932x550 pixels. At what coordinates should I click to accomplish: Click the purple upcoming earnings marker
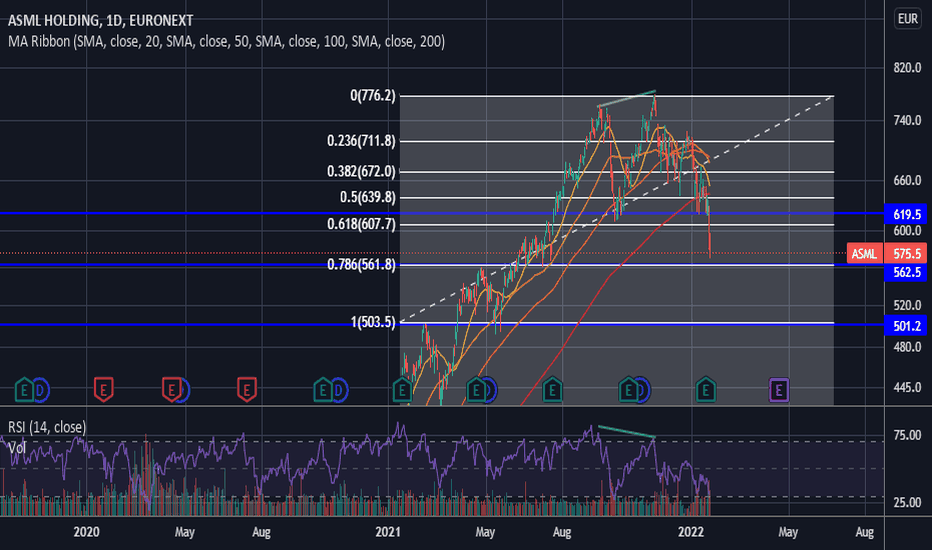coord(779,390)
